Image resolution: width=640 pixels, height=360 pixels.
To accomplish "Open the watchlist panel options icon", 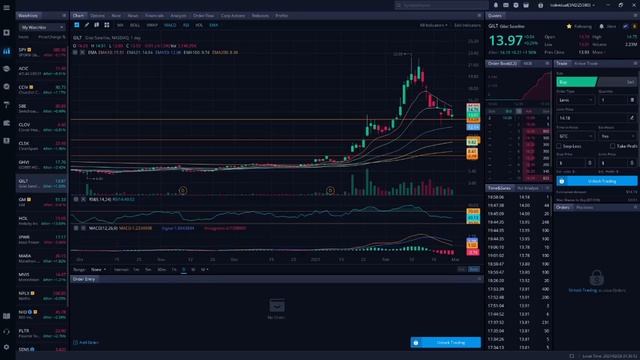I will coord(64,16).
